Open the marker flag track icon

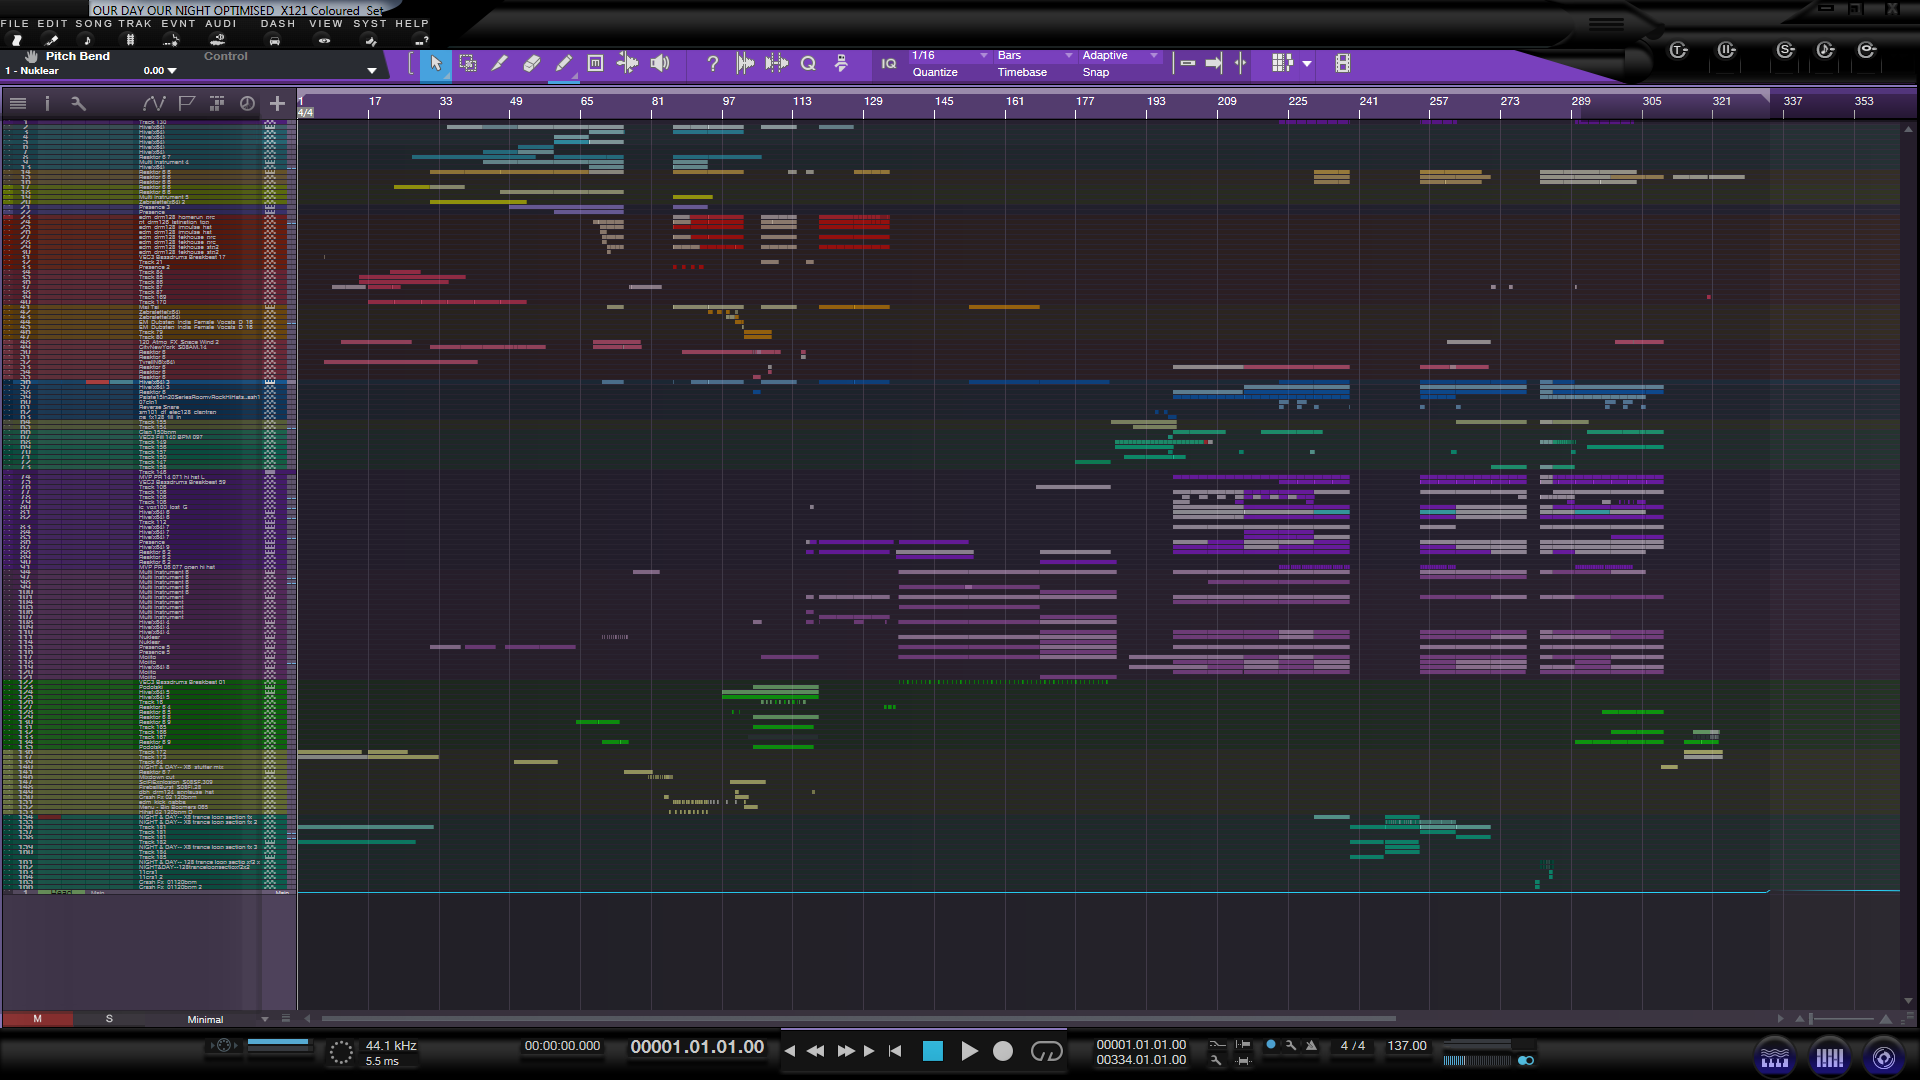(x=186, y=103)
